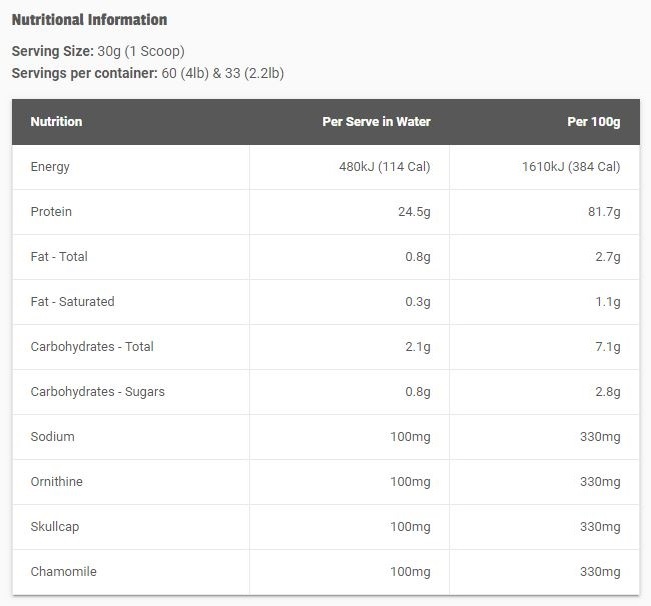Click the 1610kJ (384 Cal) value
This screenshot has height=606, width=651.
[x=571, y=167]
